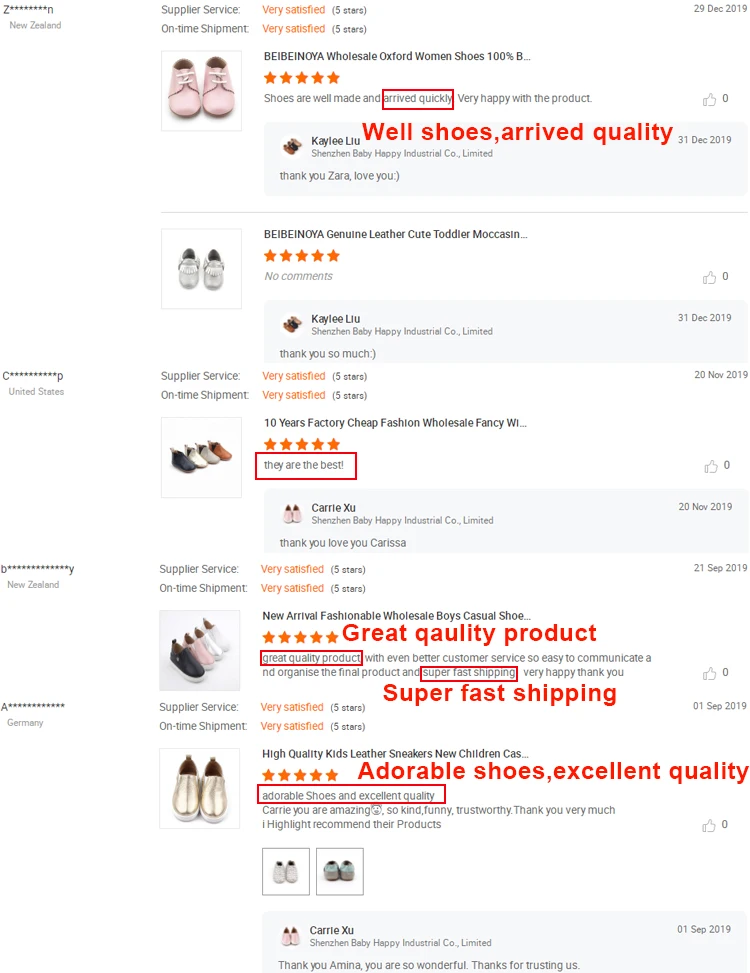Open "New Arrival Fashionable Wholesale Boys Casual Shoe" link

point(396,616)
